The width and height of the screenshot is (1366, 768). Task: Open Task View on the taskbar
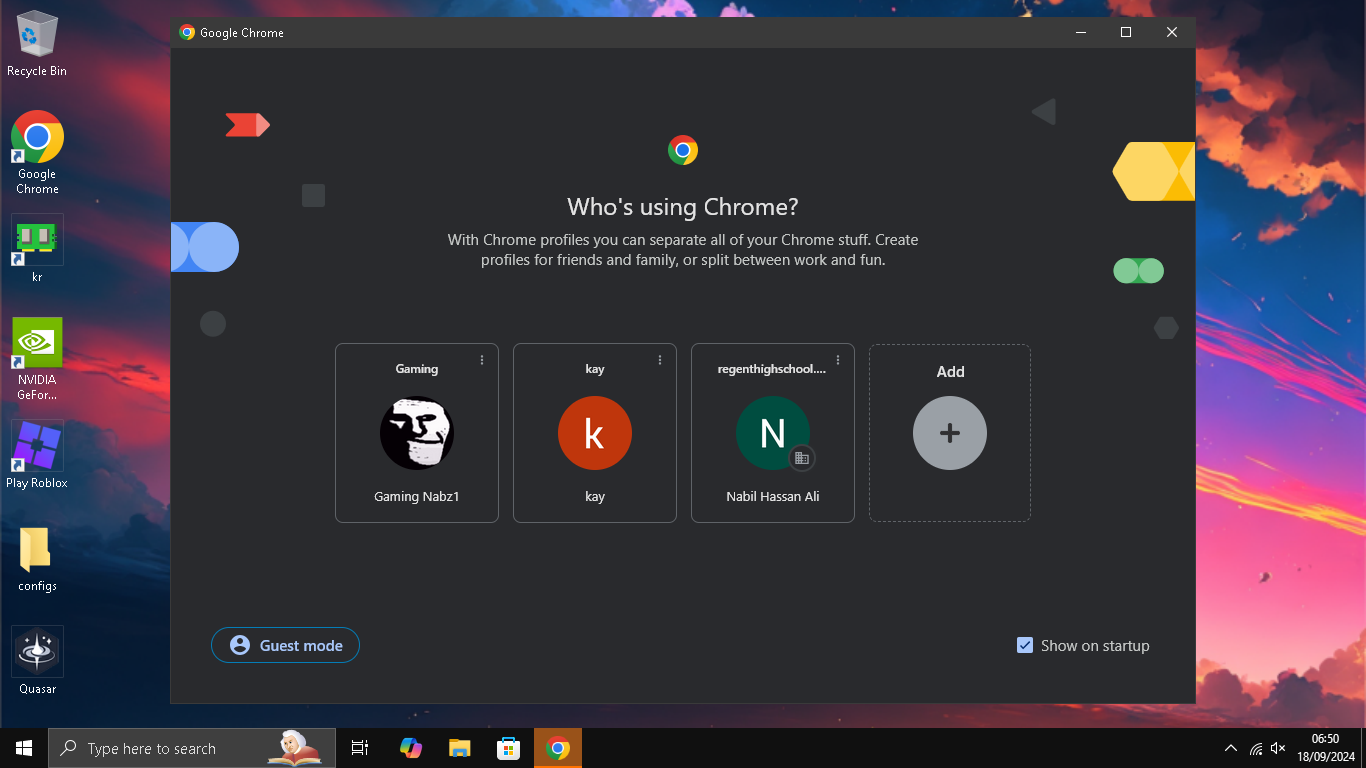360,748
